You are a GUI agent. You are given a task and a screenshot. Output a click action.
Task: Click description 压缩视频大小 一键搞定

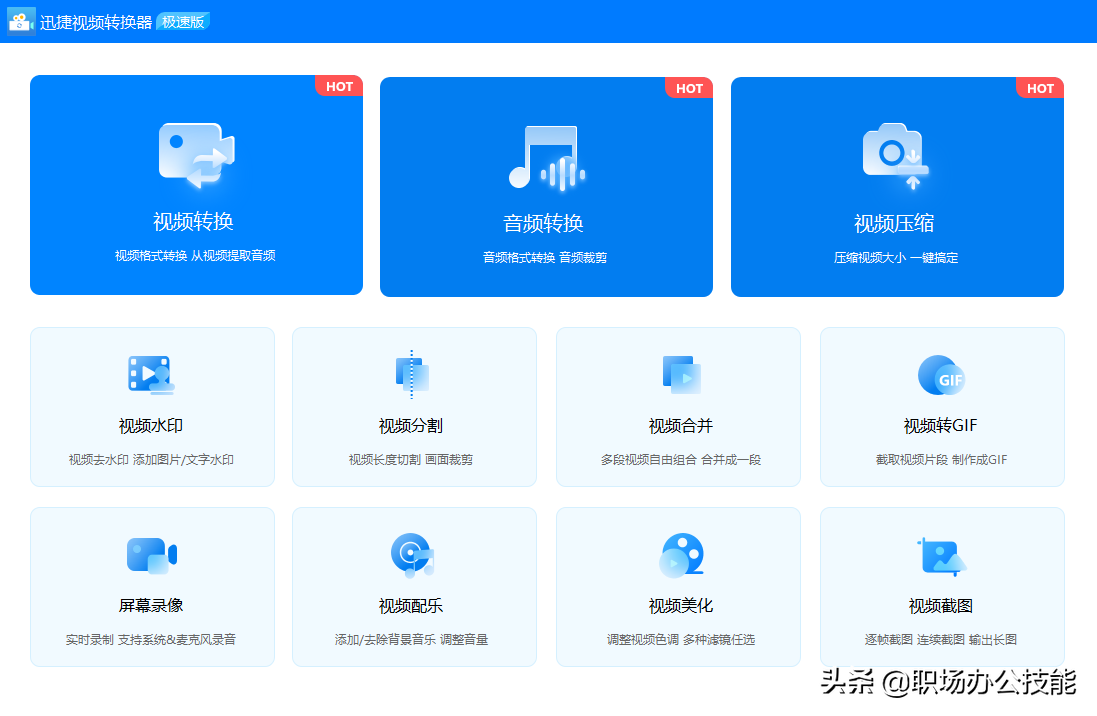tap(896, 258)
